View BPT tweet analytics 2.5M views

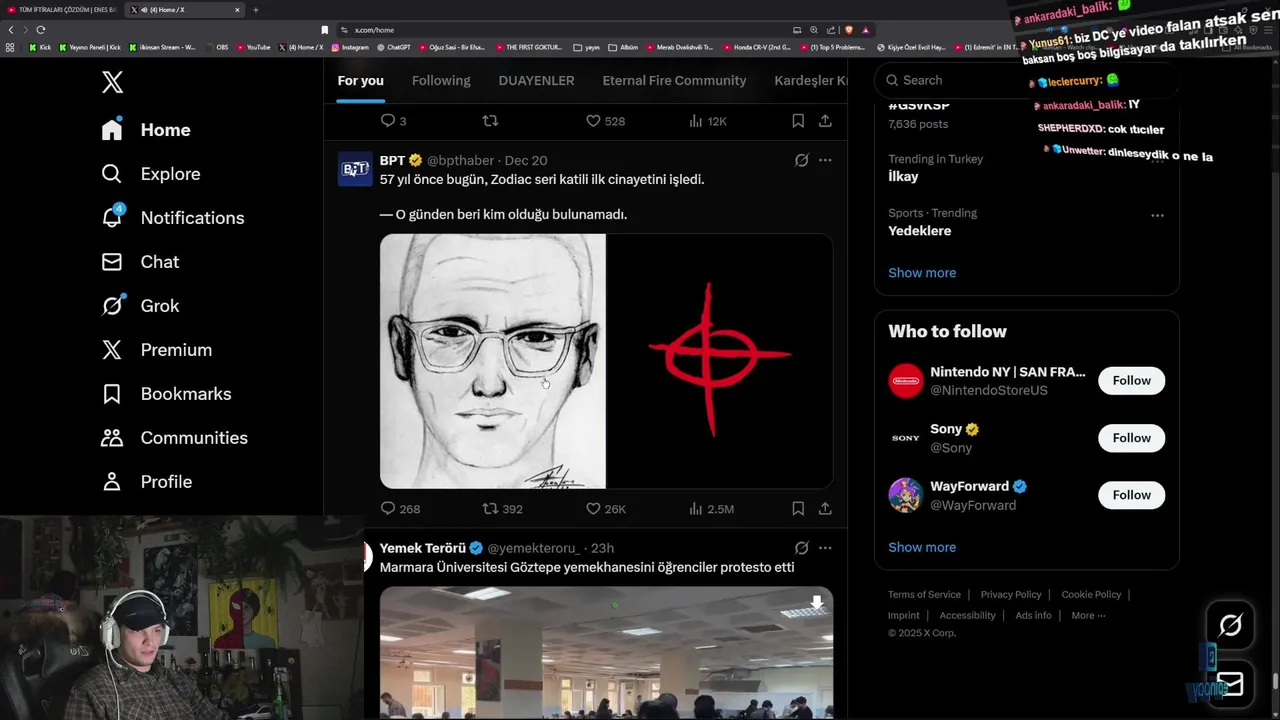tap(711, 509)
